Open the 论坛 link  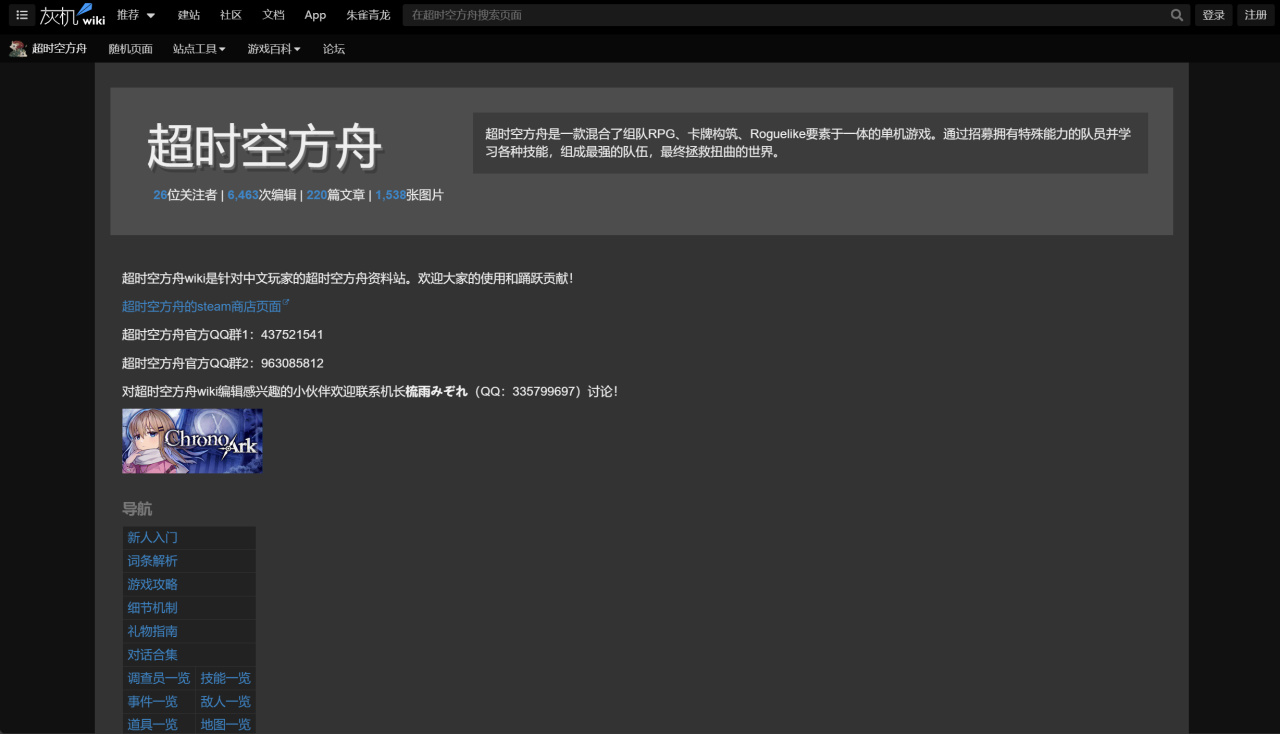click(x=334, y=49)
